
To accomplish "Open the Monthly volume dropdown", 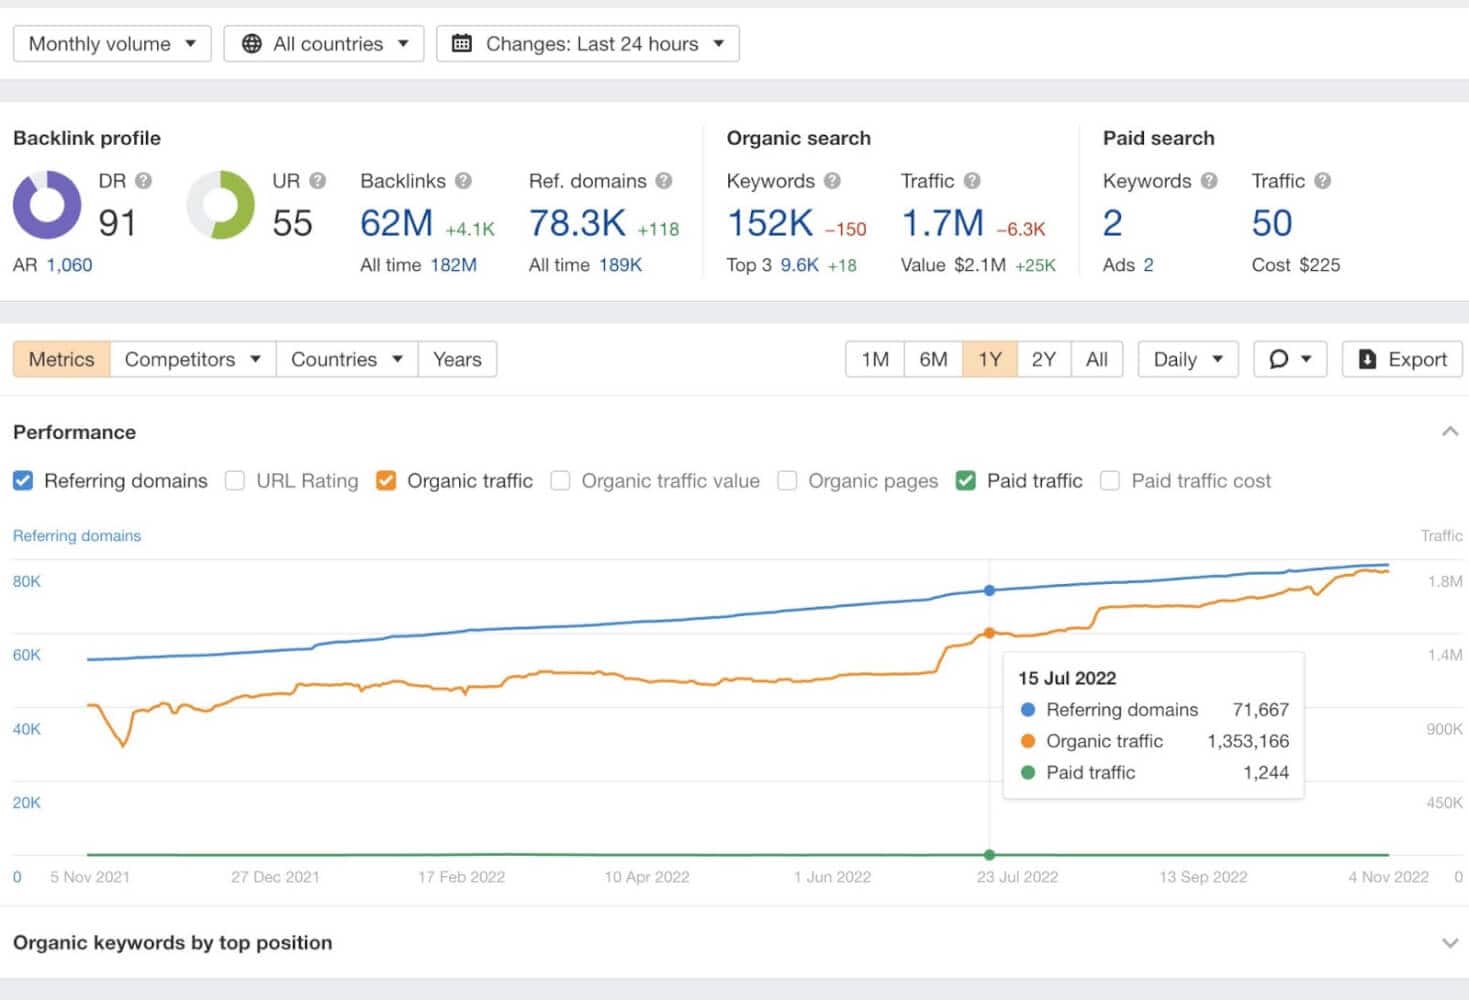I will (112, 44).
